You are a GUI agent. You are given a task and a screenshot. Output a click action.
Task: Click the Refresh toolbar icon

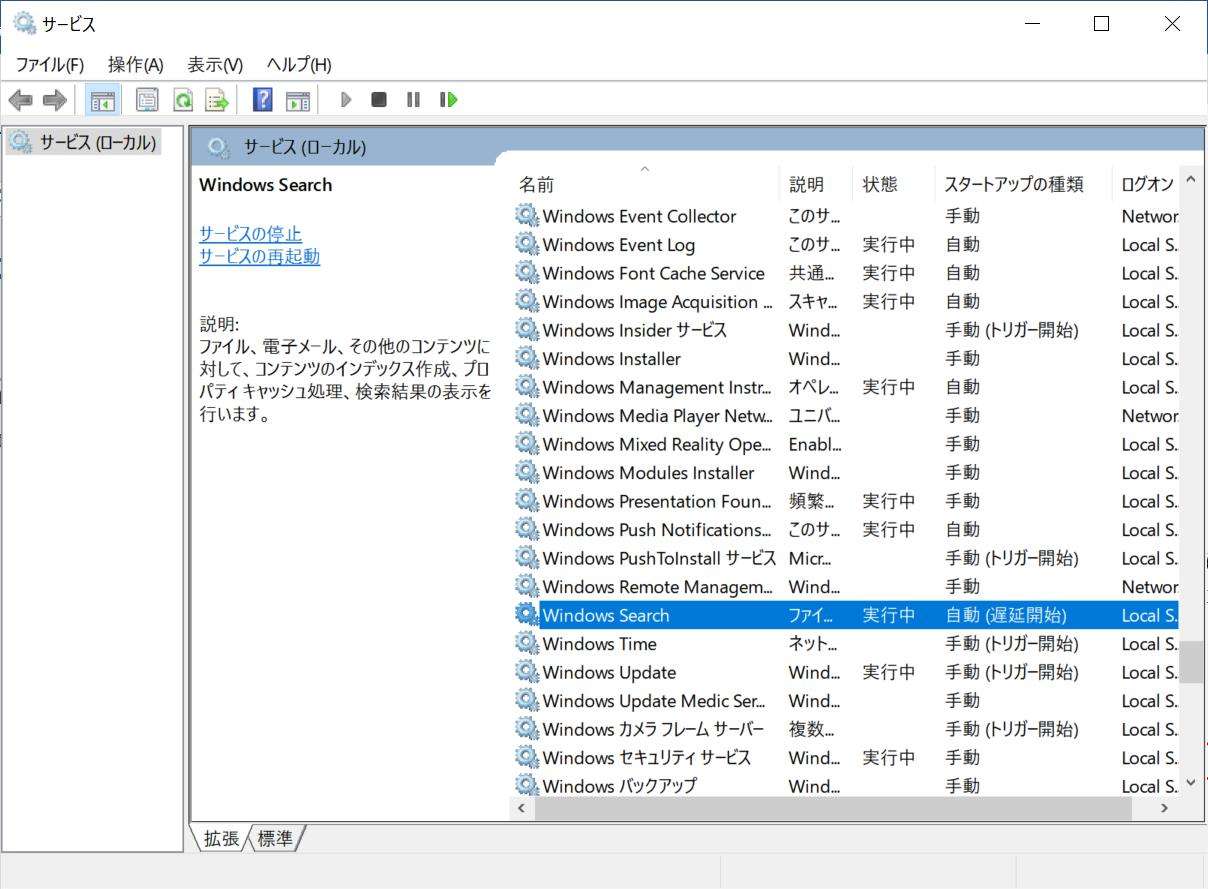tap(182, 100)
